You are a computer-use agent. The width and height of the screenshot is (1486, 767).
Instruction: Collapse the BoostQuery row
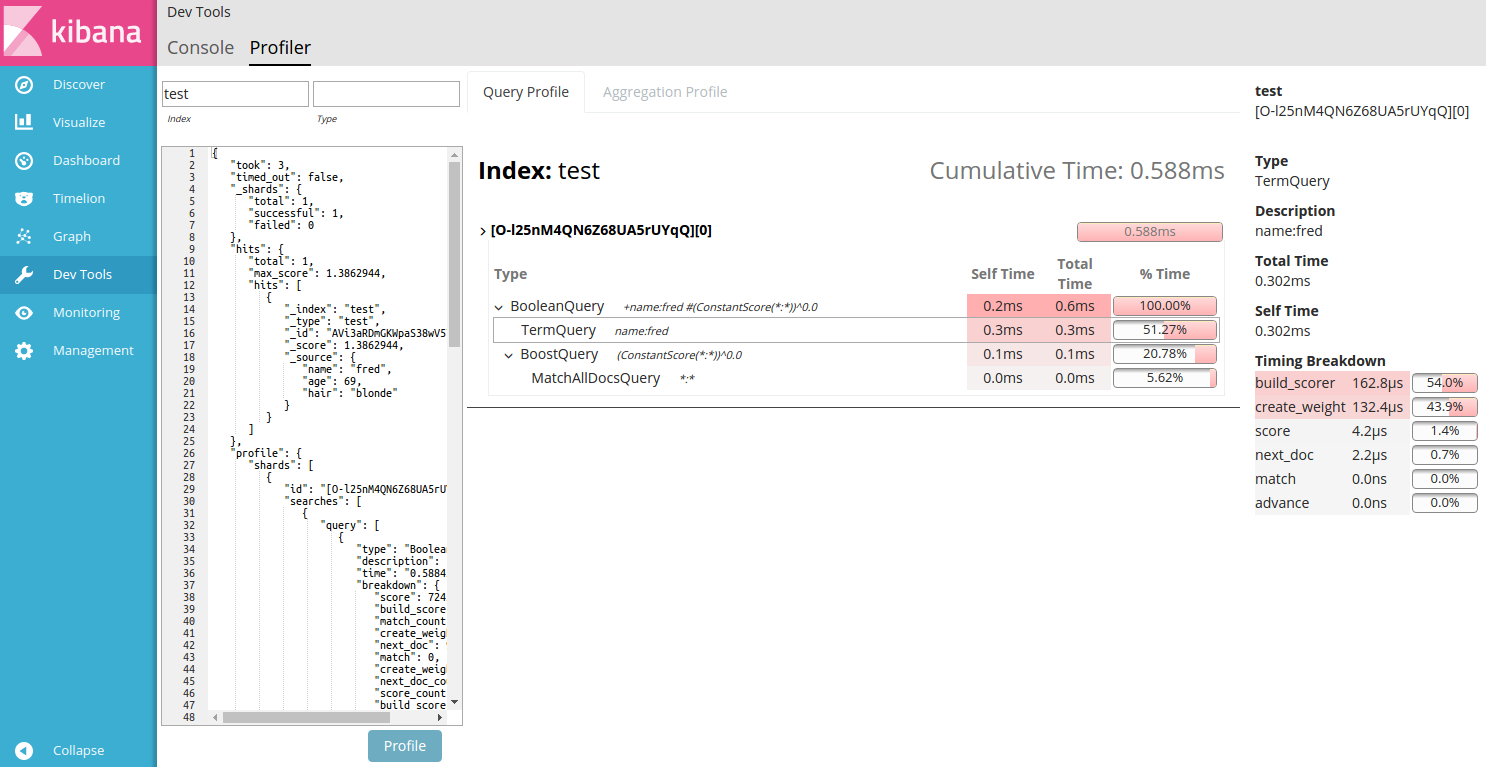click(x=509, y=354)
